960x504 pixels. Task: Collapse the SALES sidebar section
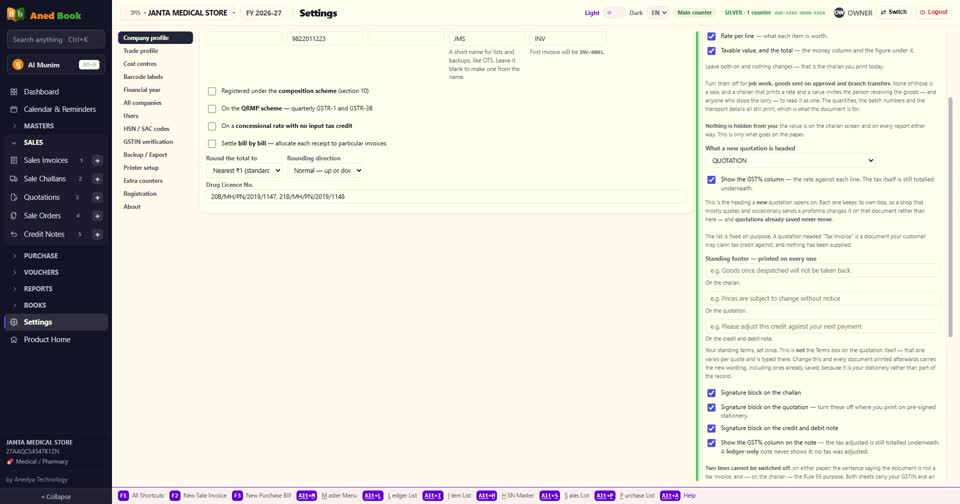(33, 142)
